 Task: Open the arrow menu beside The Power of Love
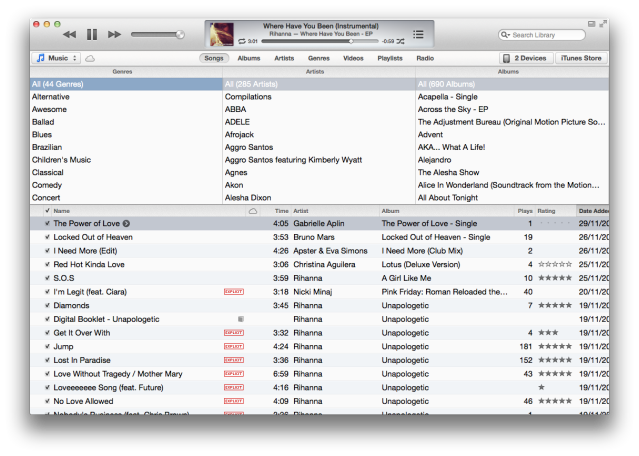[126, 224]
